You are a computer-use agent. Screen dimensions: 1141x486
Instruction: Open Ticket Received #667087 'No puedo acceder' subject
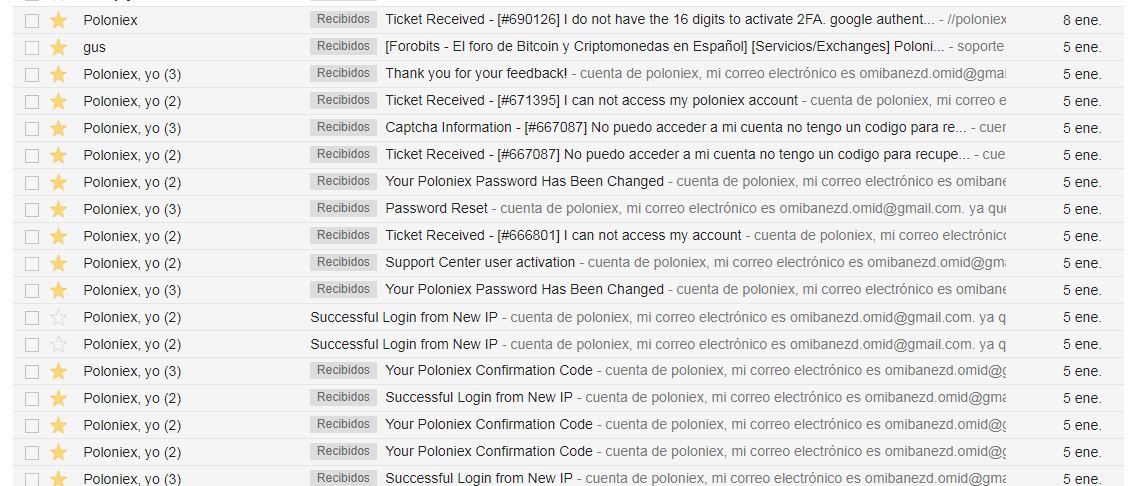(x=677, y=154)
